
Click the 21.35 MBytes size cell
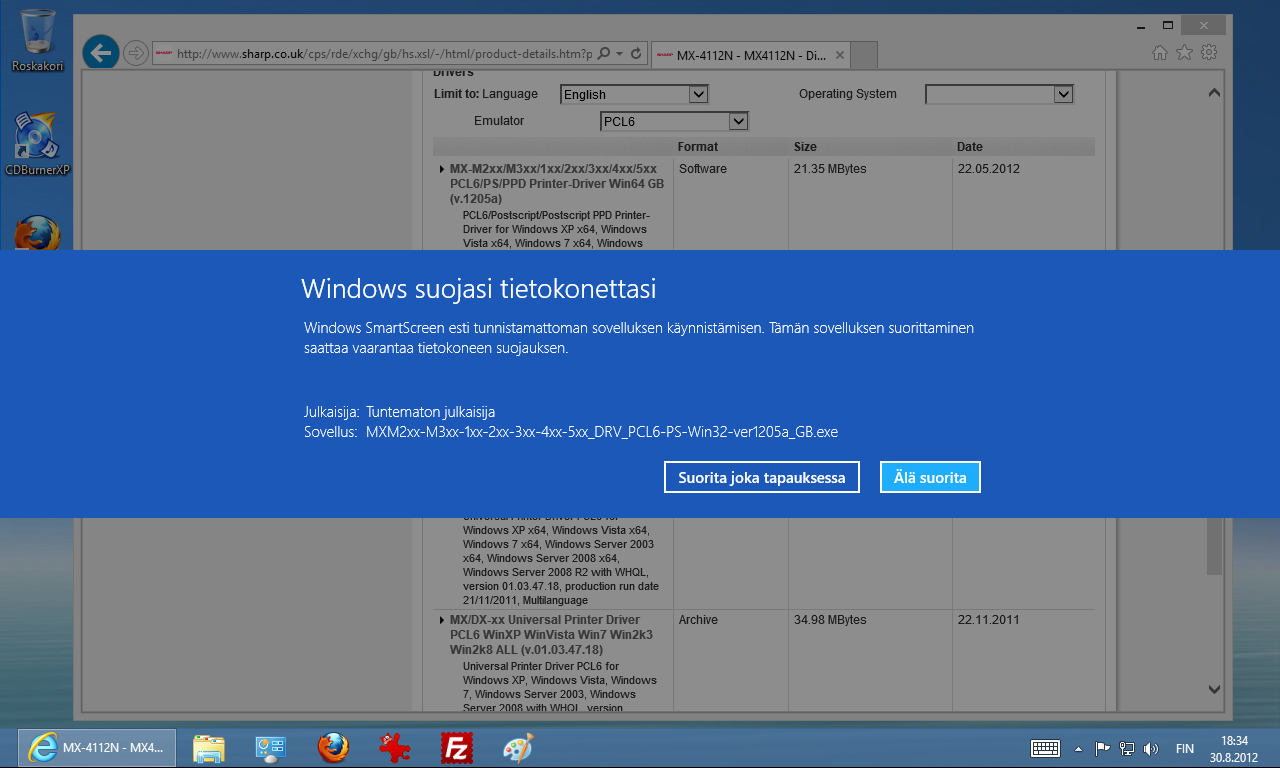(x=830, y=169)
